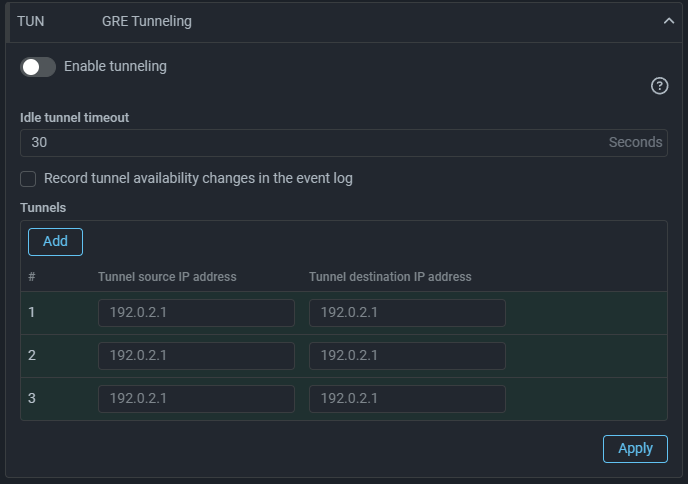The image size is (688, 484).
Task: Select tunnel row number 3
Action: [x=32, y=398]
